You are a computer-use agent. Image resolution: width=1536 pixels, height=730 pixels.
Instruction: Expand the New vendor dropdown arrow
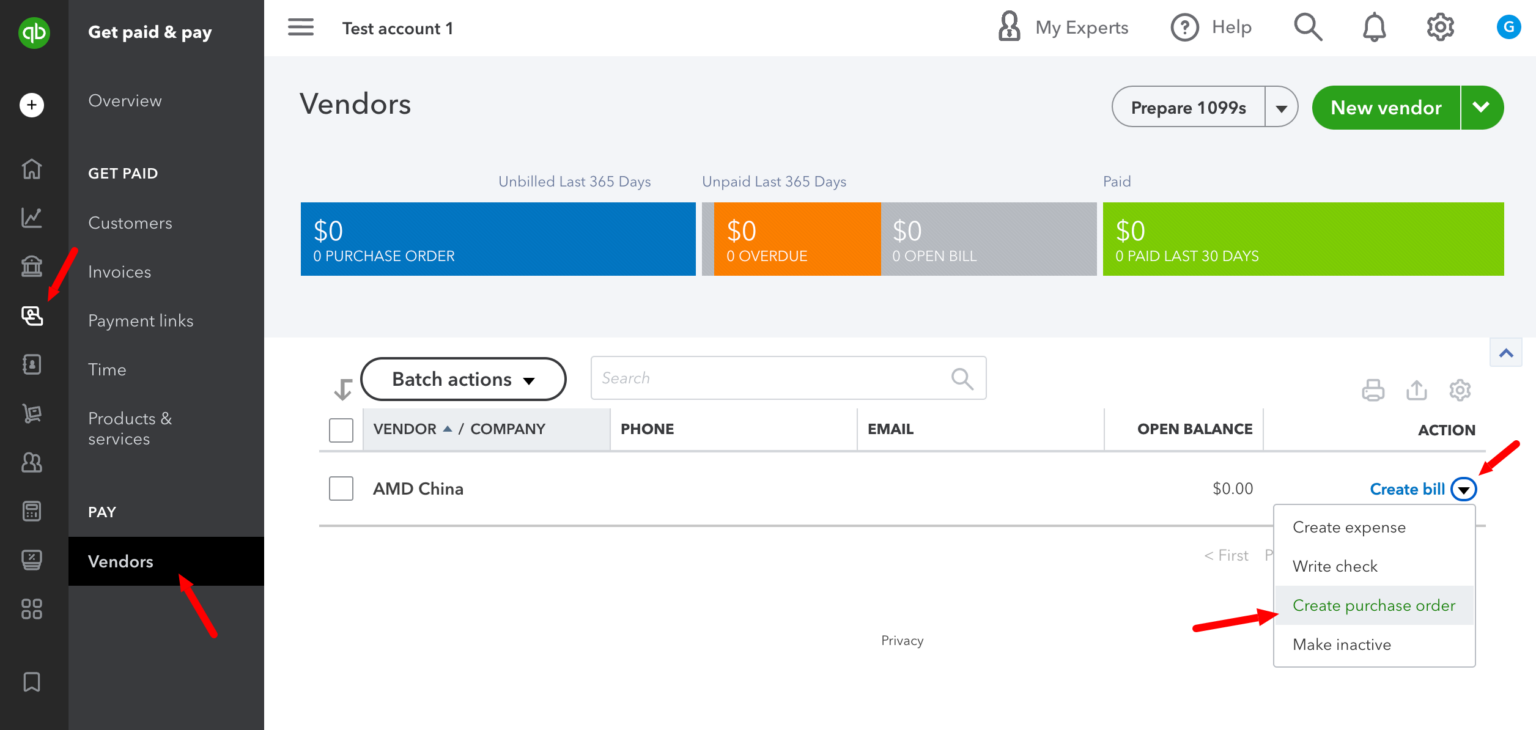1482,107
